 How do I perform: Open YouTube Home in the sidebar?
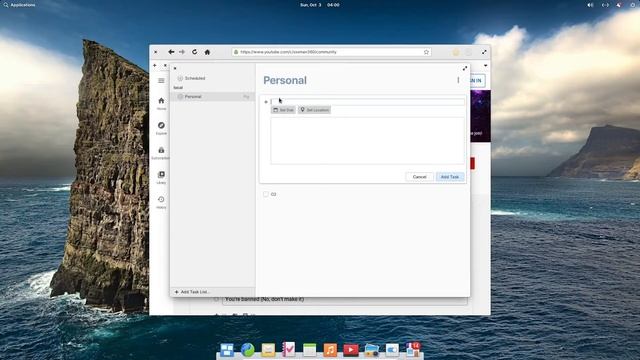tap(161, 103)
